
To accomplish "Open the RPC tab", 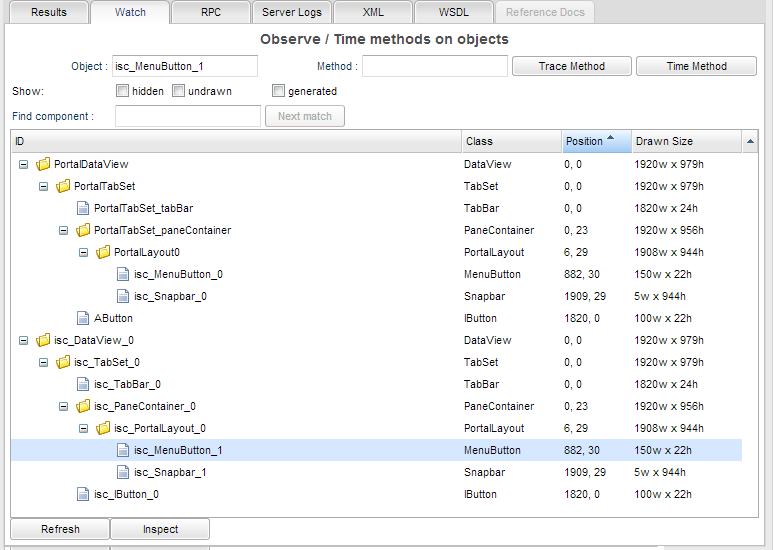I will (x=211, y=12).
